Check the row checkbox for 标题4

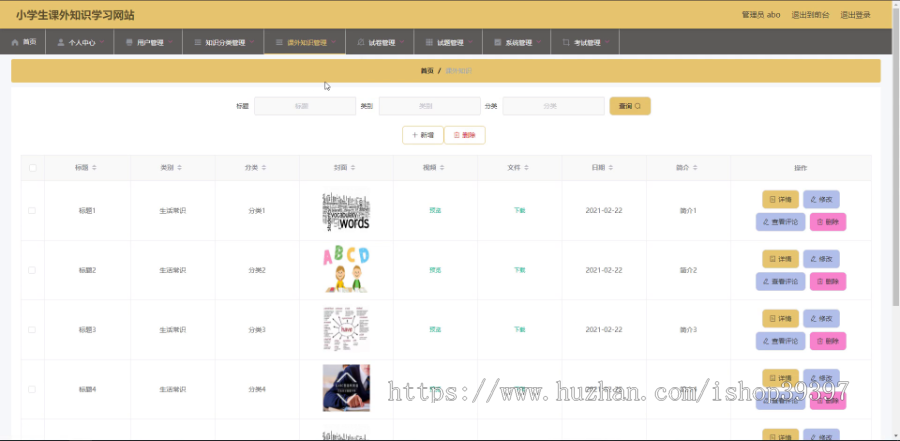(32, 389)
